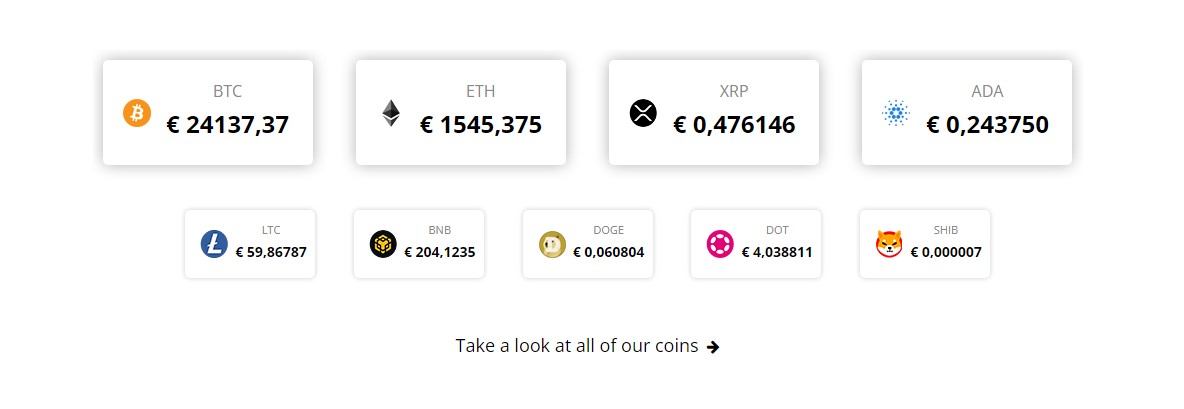Open the LTC card showing € 59,86787

(x=250, y=244)
